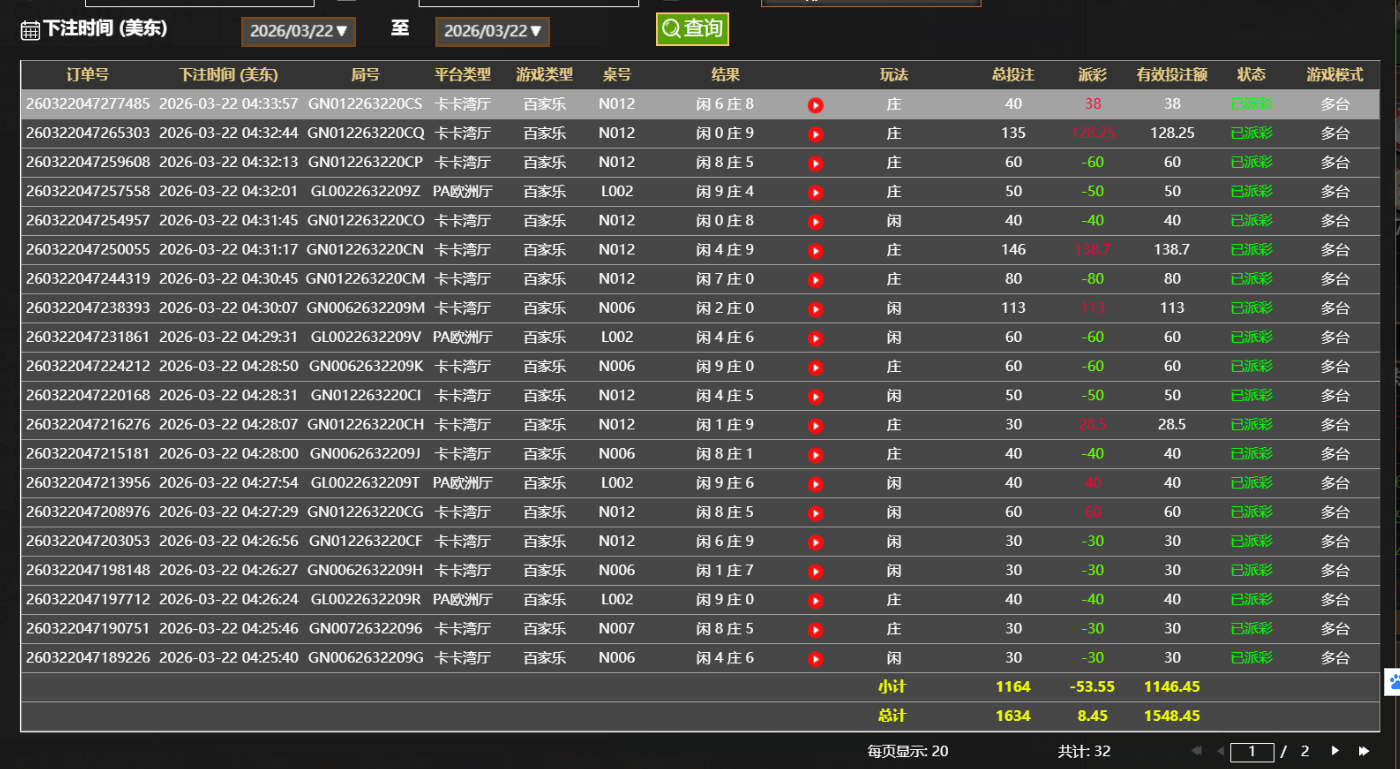Go to the next page arrow
This screenshot has height=769, width=1400.
point(1336,750)
